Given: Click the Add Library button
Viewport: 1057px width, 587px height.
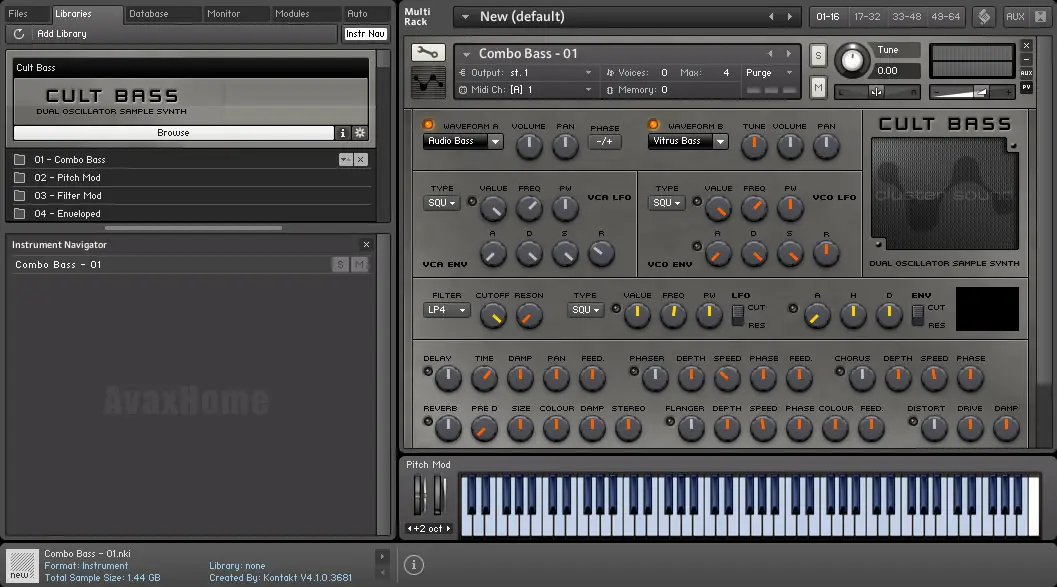Looking at the screenshot, I should (62, 34).
